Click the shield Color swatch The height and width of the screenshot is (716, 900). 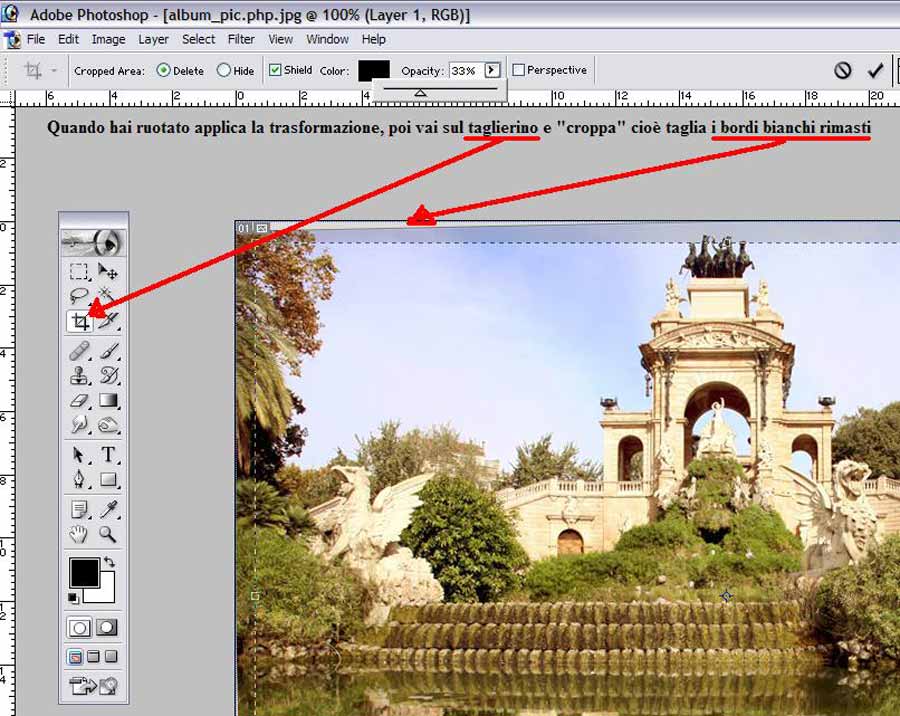[374, 71]
